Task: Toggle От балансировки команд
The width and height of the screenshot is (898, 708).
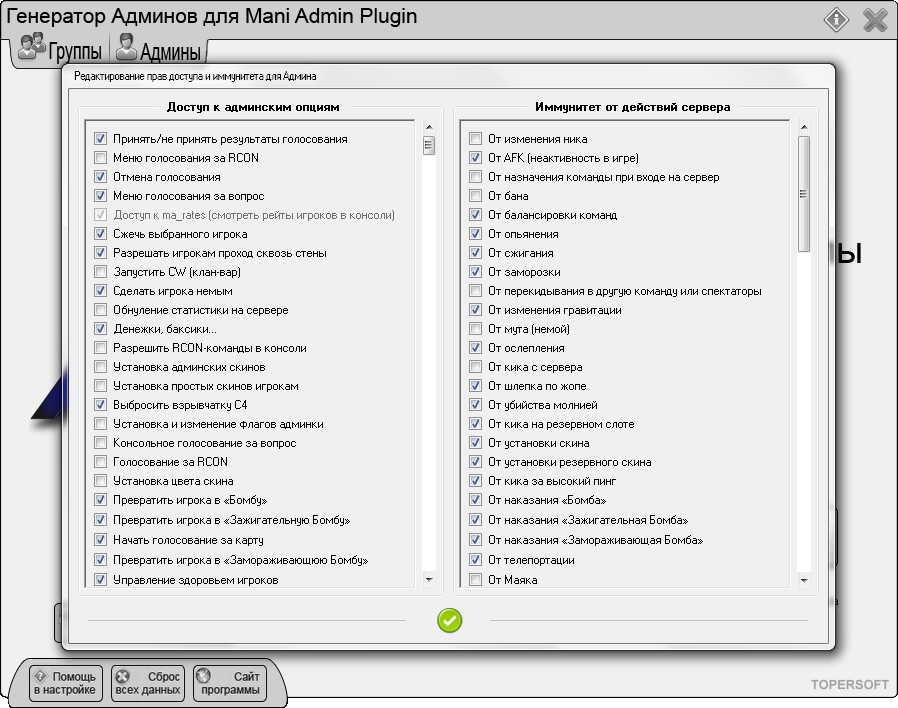Action: (x=475, y=215)
